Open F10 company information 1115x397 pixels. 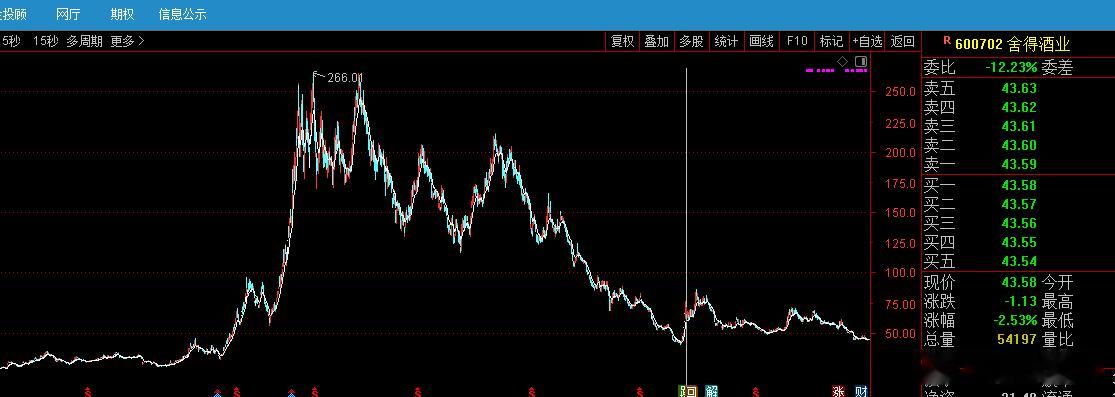[x=796, y=41]
